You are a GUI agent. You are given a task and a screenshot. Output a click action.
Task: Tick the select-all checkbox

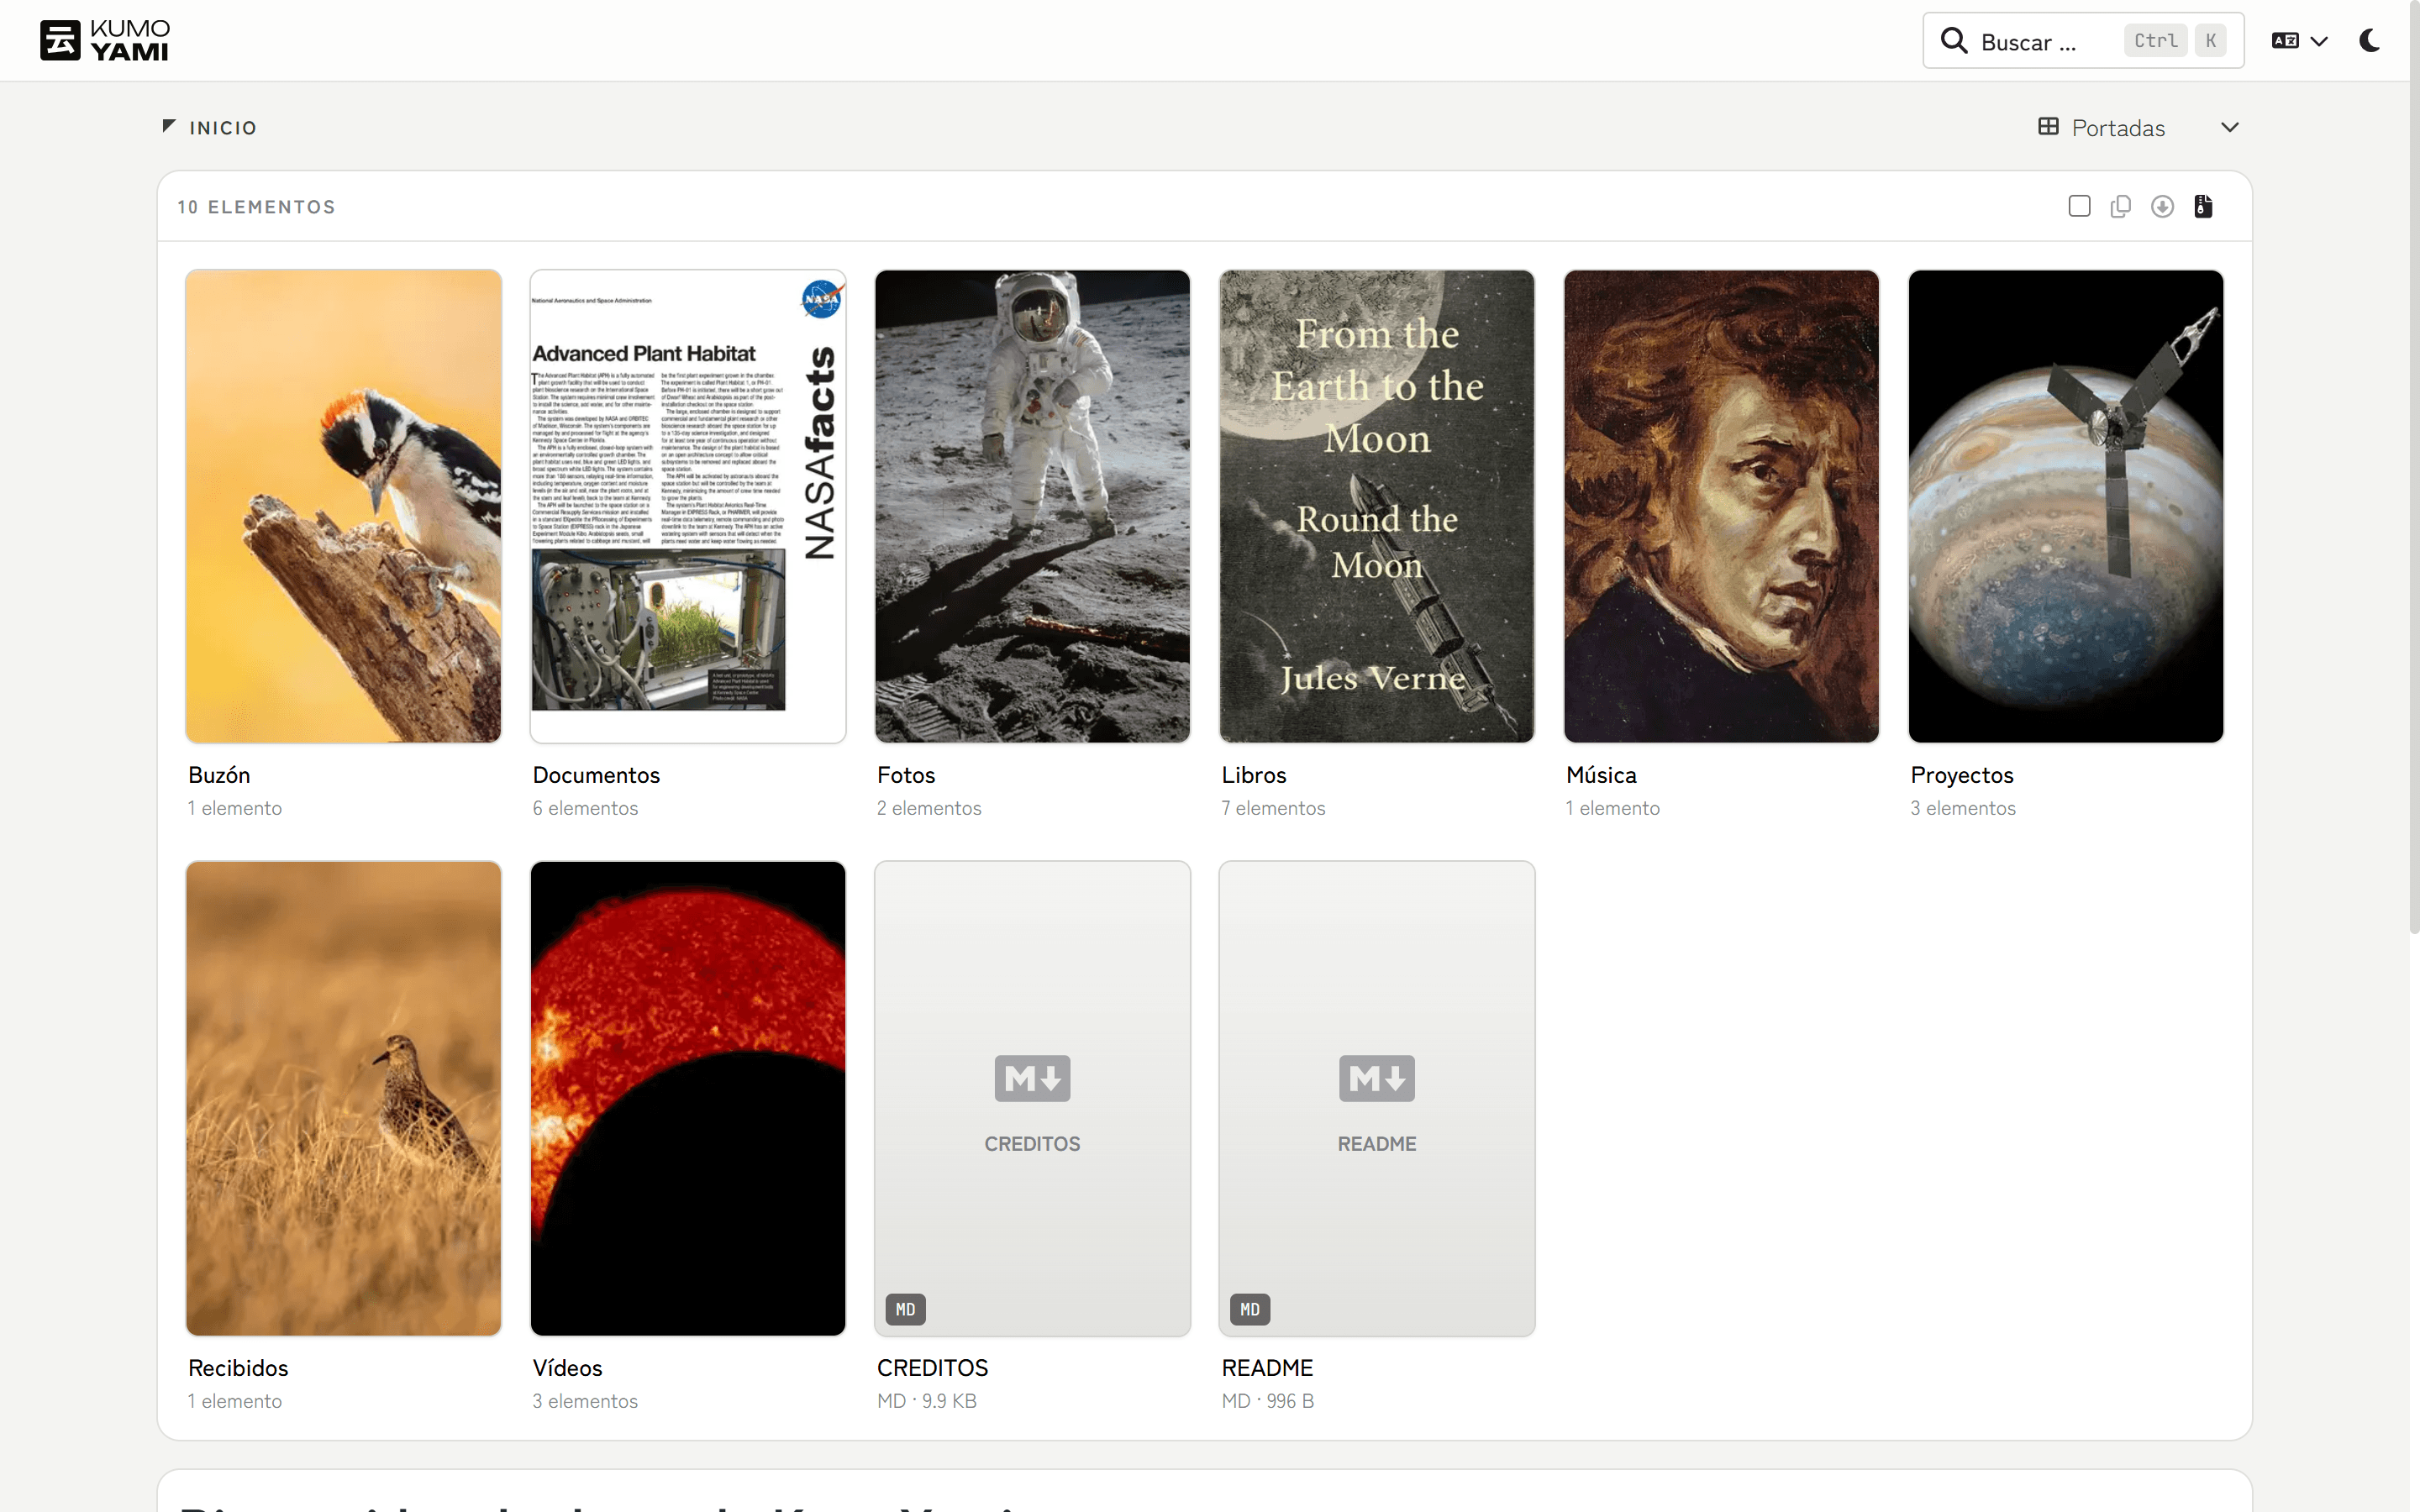point(2080,206)
